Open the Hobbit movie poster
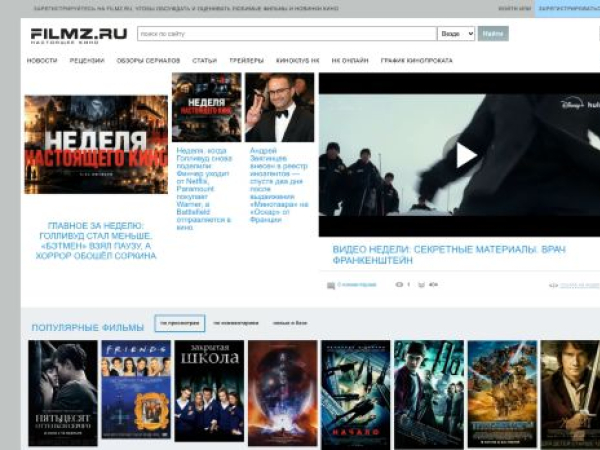600x450 pixels. click(x=570, y=395)
